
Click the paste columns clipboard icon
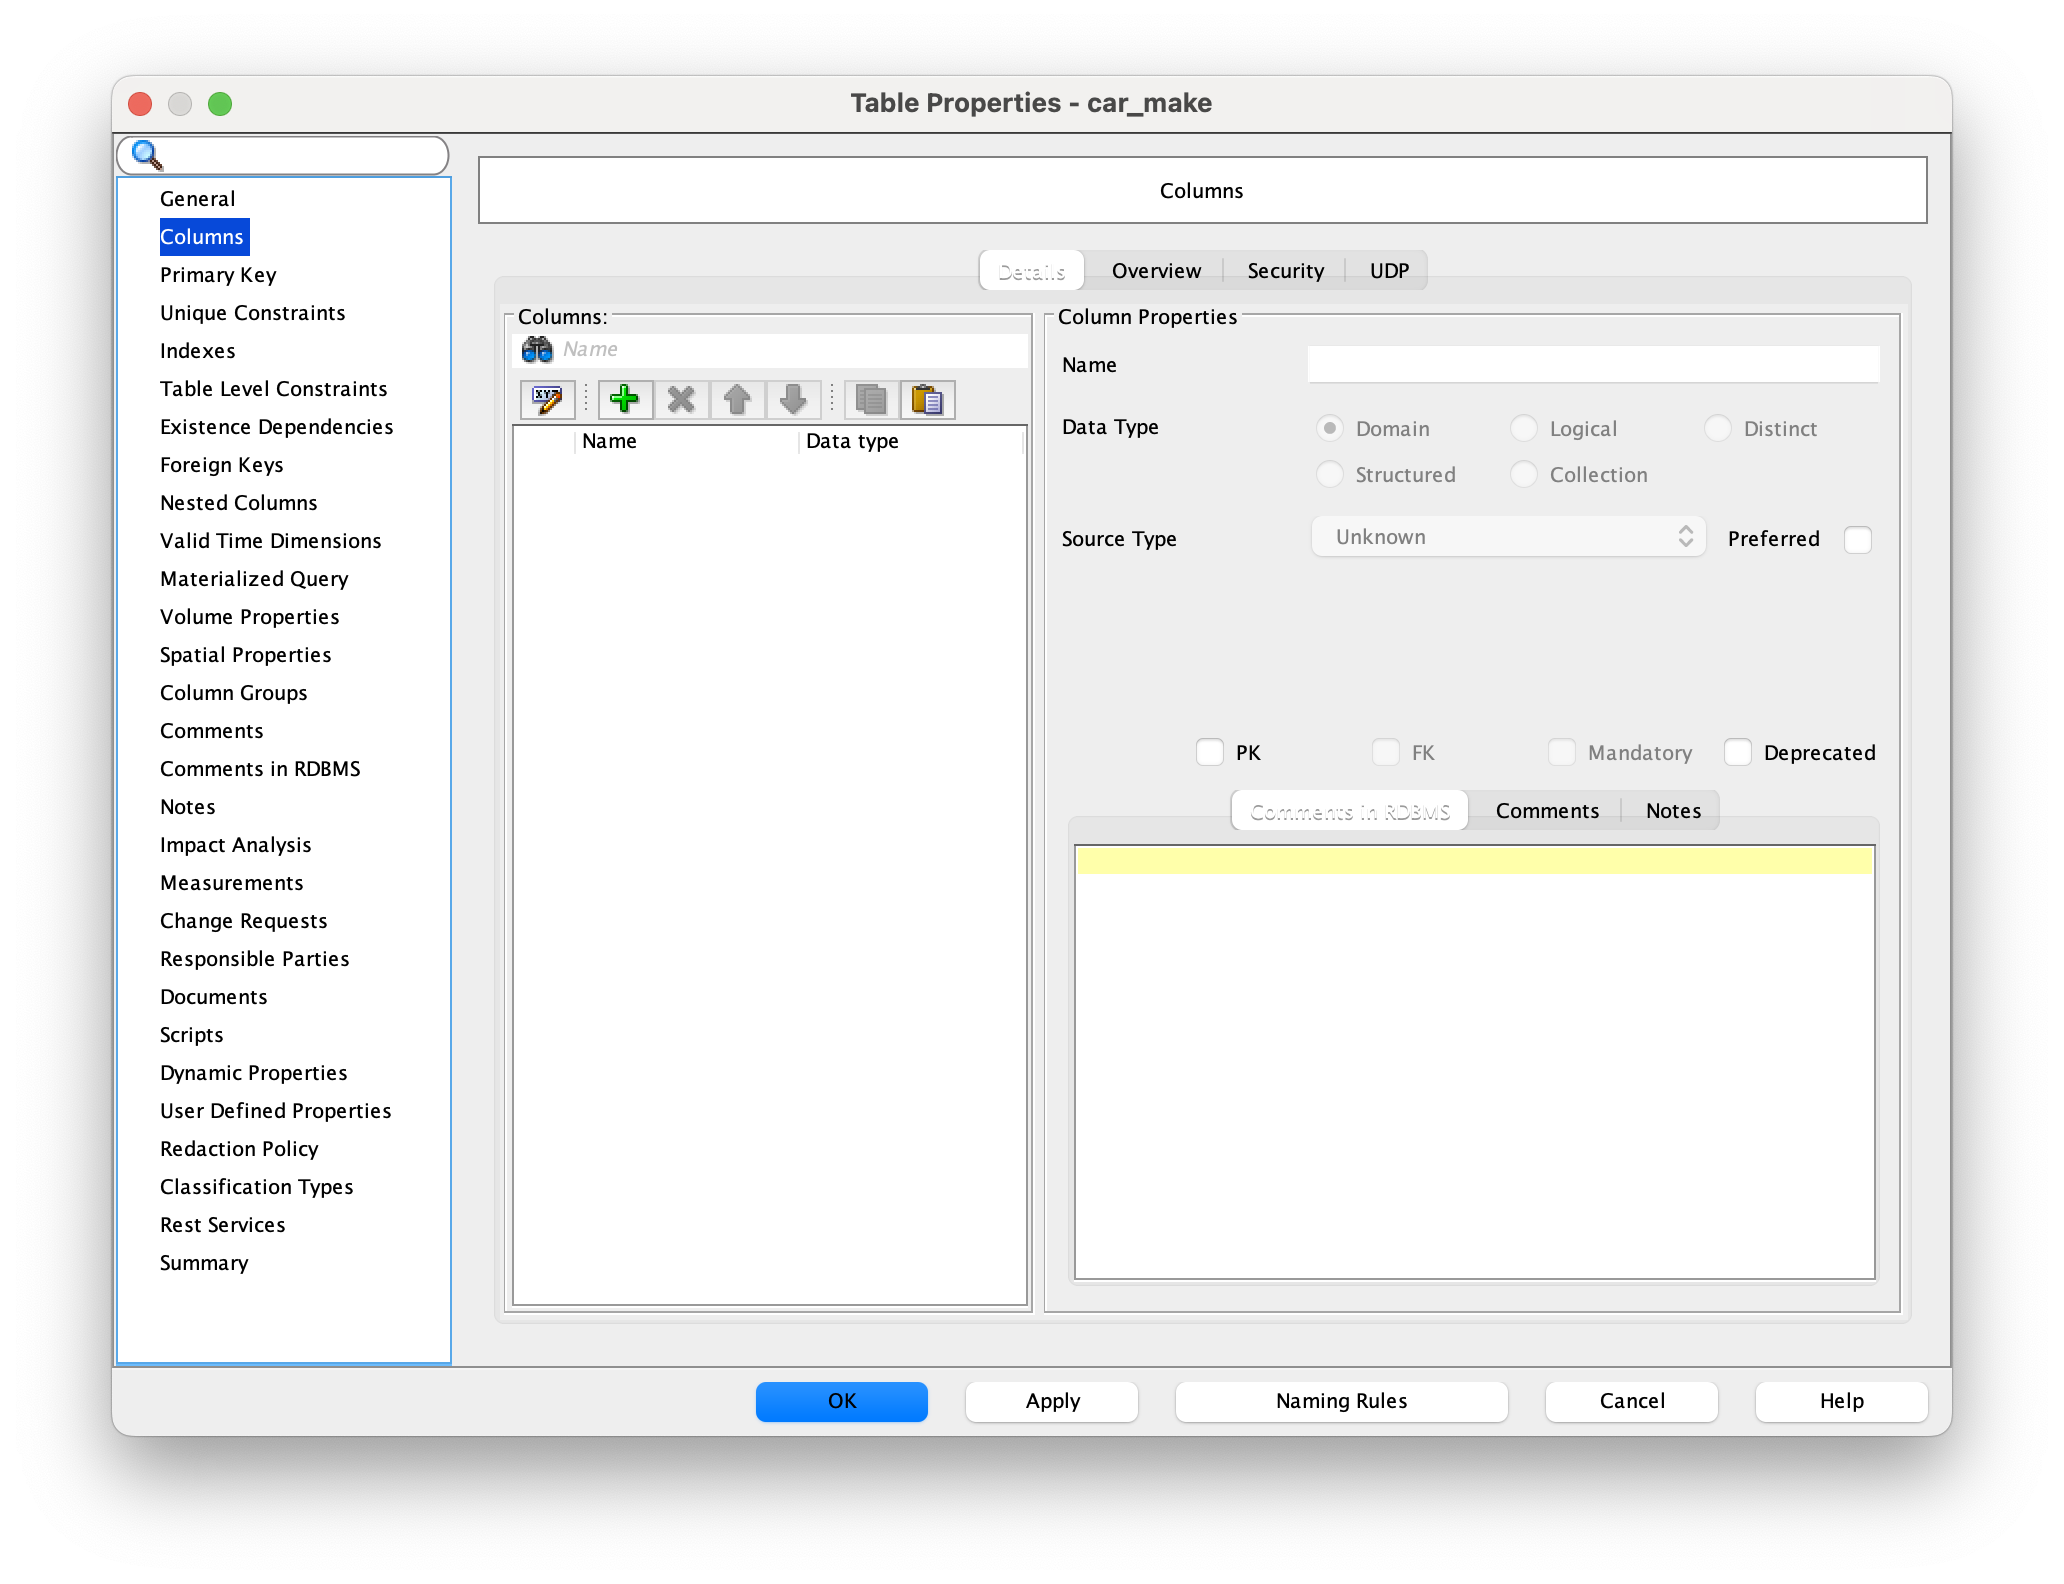click(927, 400)
